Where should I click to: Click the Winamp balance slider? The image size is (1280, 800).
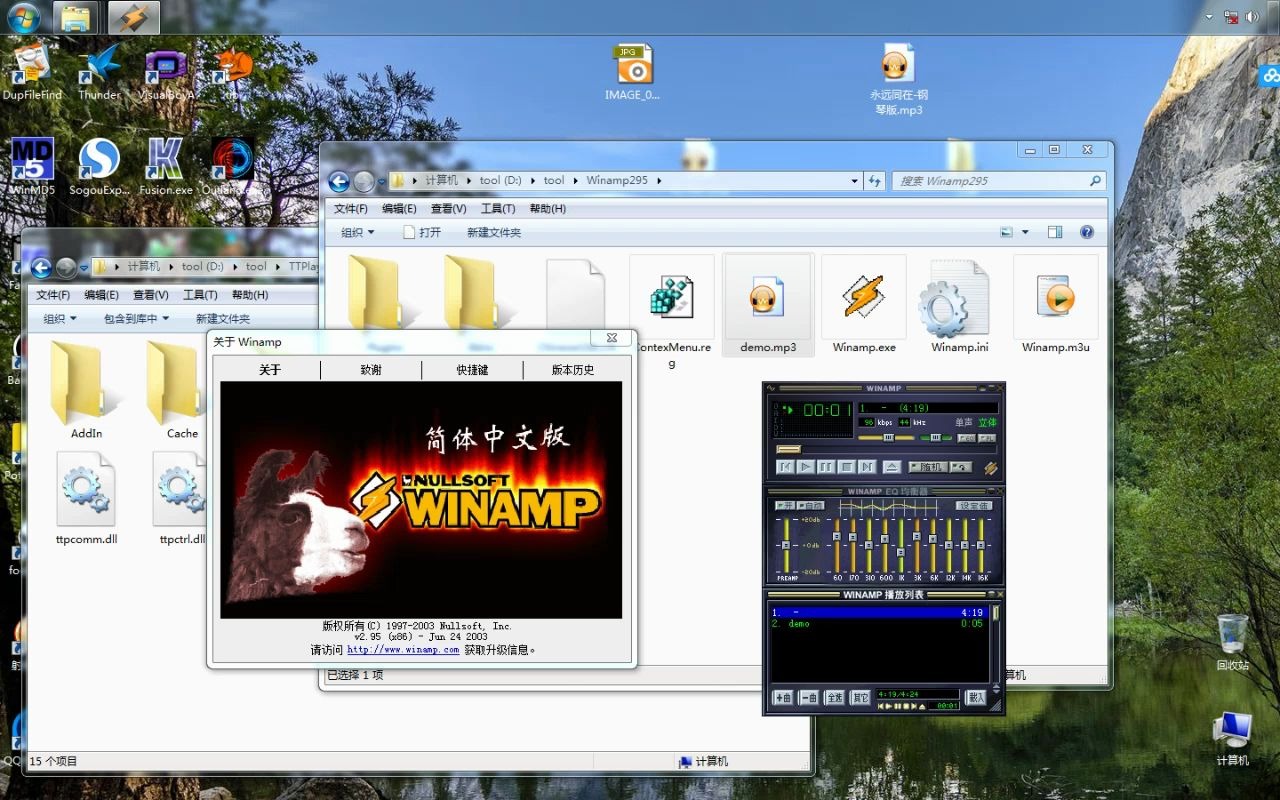[x=936, y=438]
